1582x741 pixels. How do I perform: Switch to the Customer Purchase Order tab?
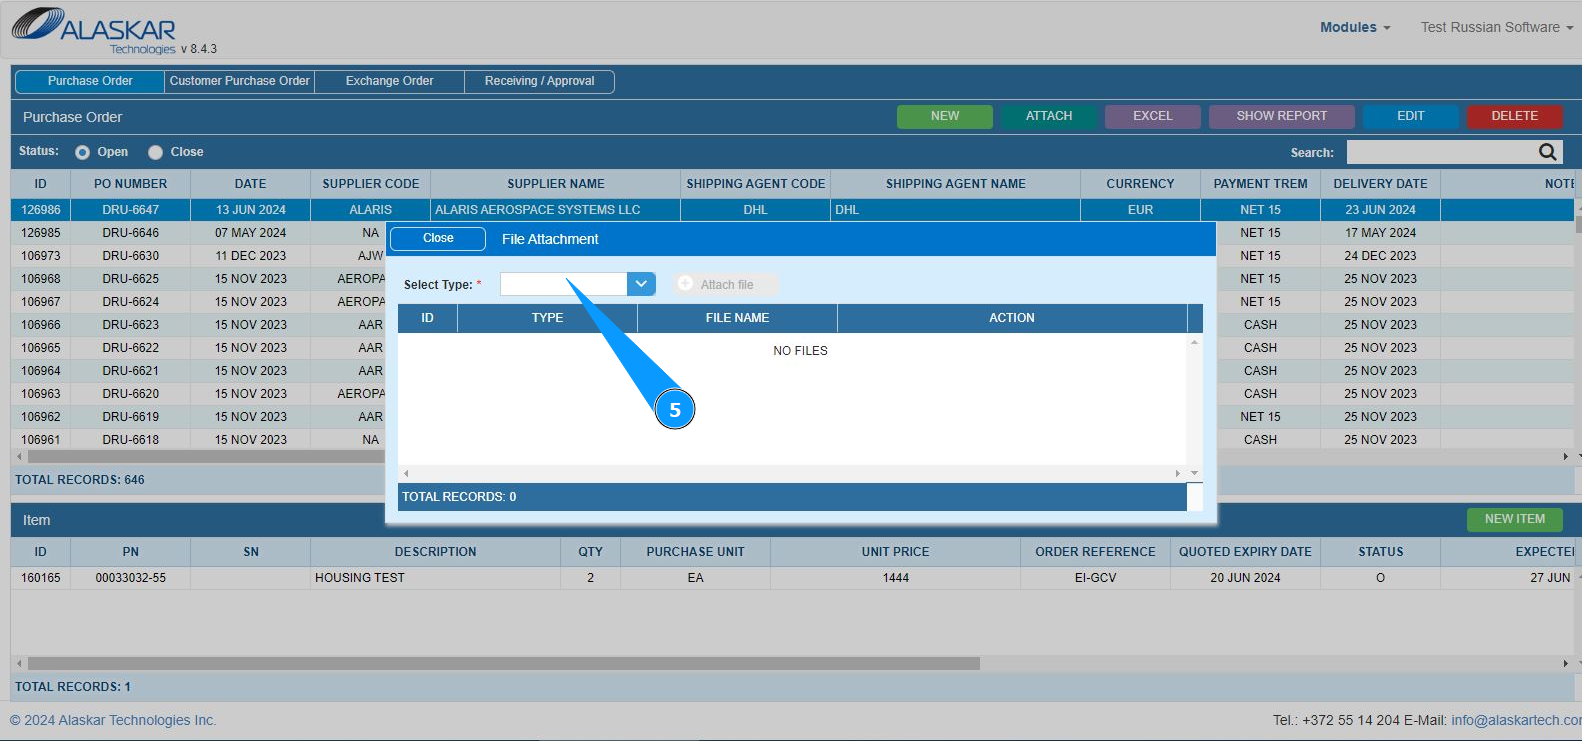point(240,81)
